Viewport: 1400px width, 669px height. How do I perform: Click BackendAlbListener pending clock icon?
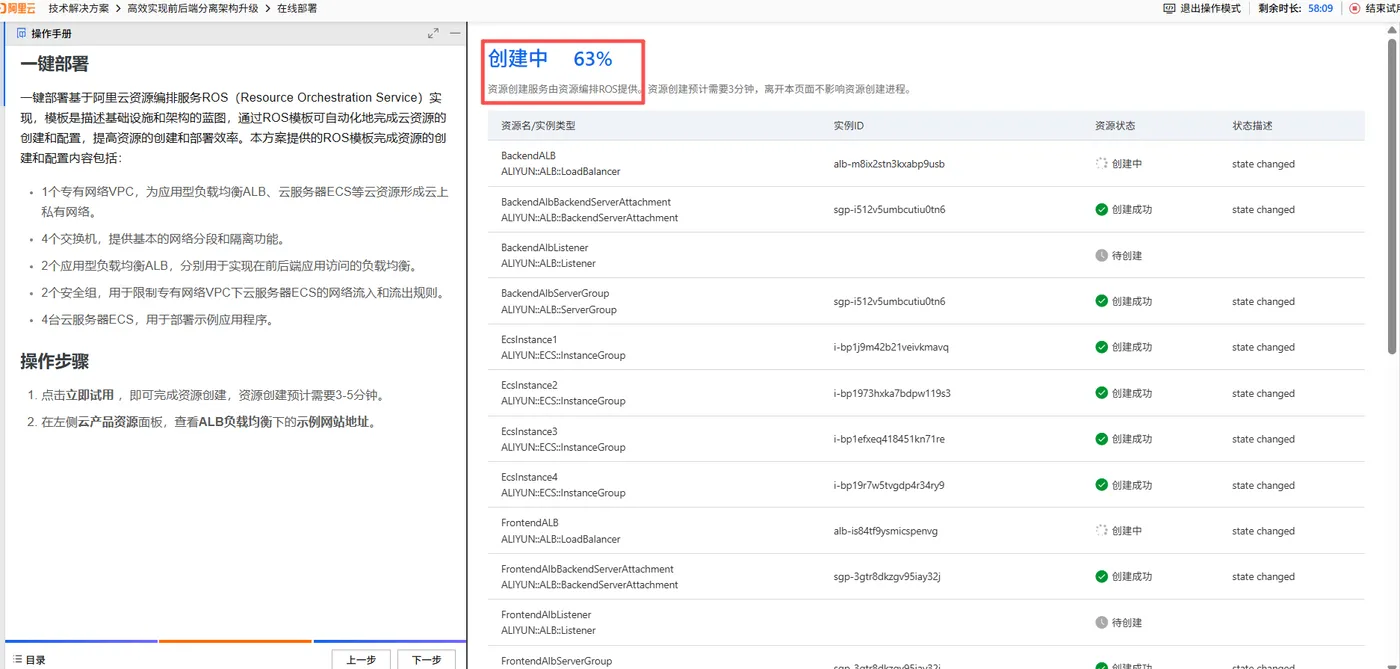[x=1101, y=256]
